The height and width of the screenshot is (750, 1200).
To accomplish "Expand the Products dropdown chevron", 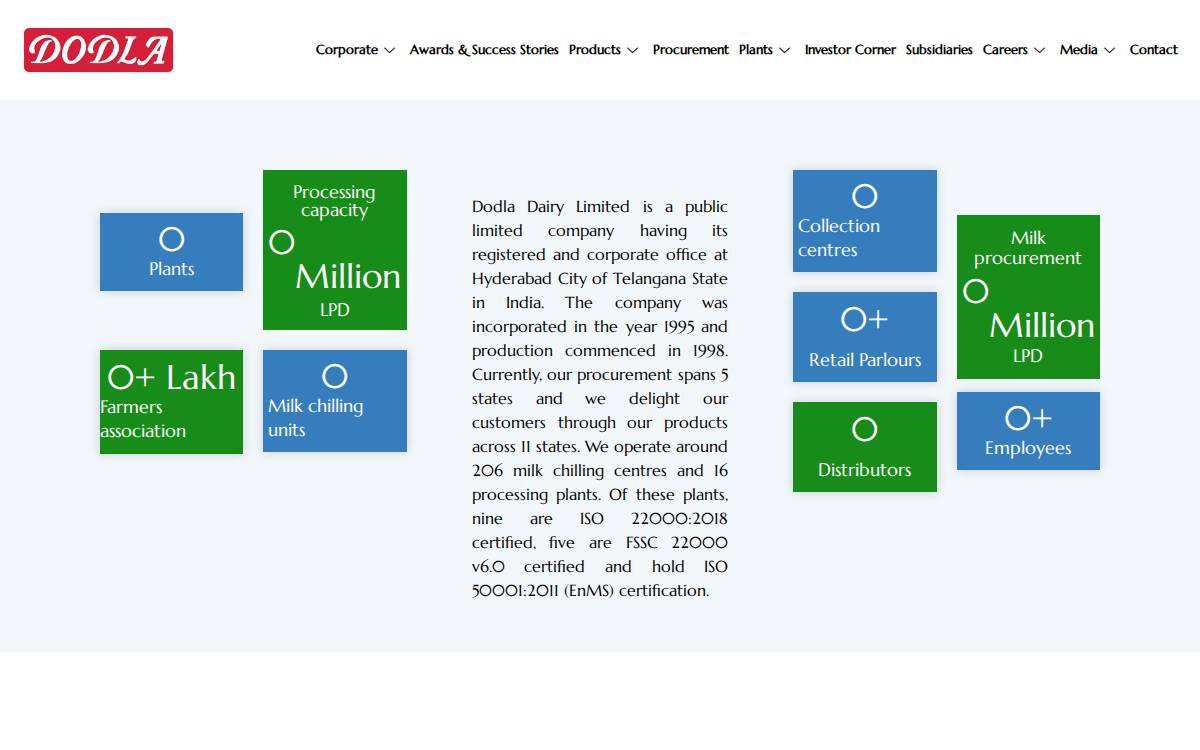I will coord(632,50).
